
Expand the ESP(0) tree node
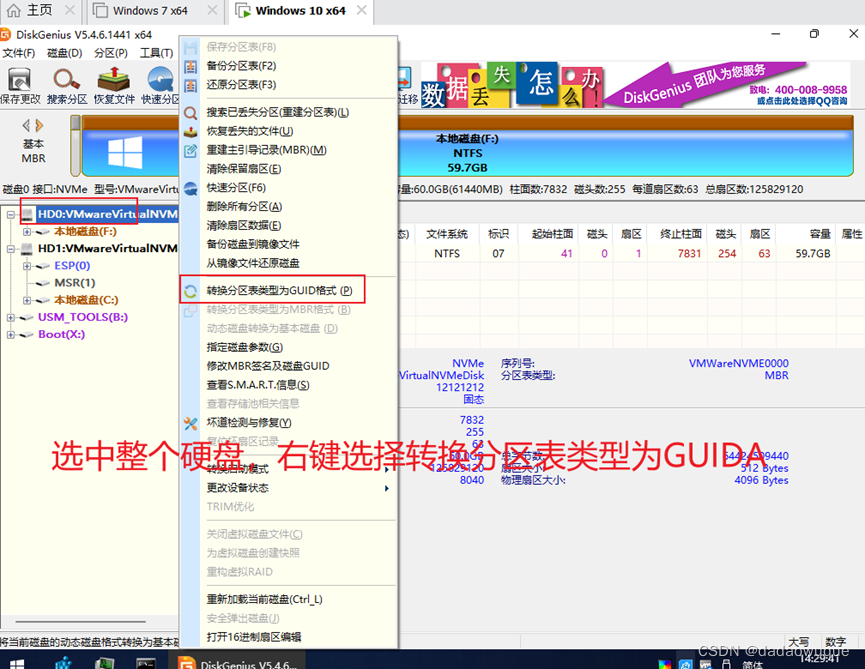26,266
